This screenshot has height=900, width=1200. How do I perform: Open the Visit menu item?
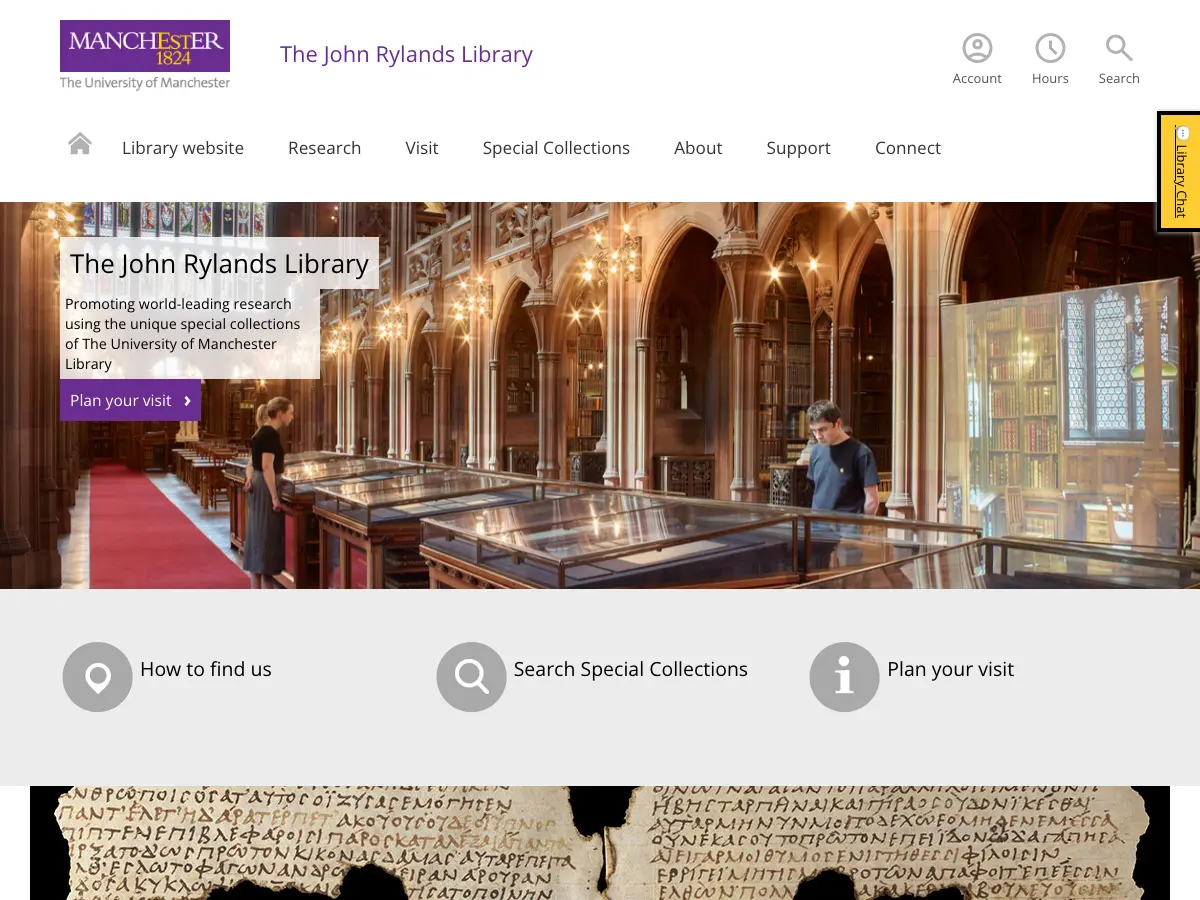[x=422, y=148]
